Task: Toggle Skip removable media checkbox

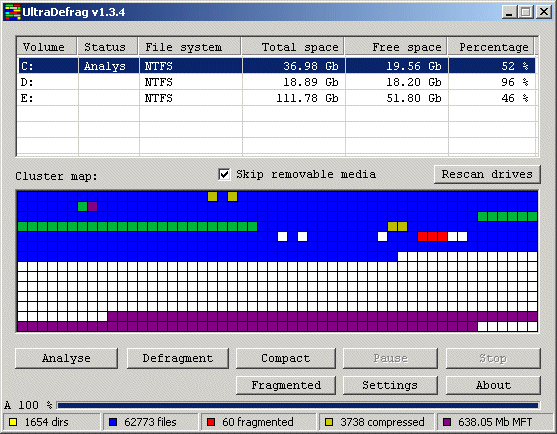Action: point(224,174)
